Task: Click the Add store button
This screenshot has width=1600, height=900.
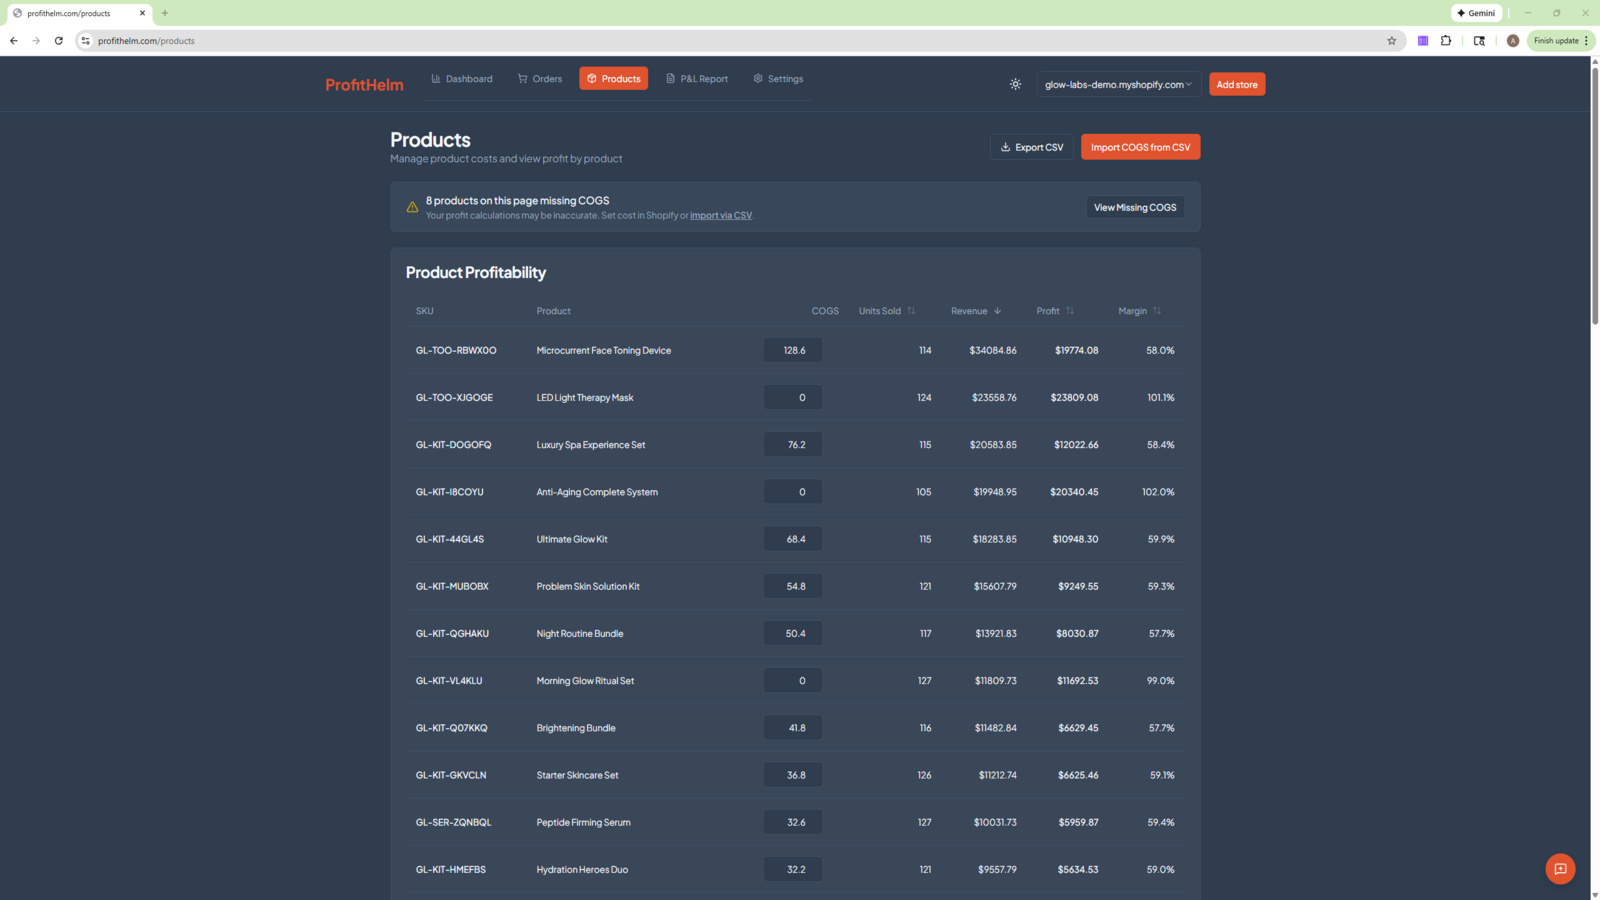Action: click(1237, 85)
